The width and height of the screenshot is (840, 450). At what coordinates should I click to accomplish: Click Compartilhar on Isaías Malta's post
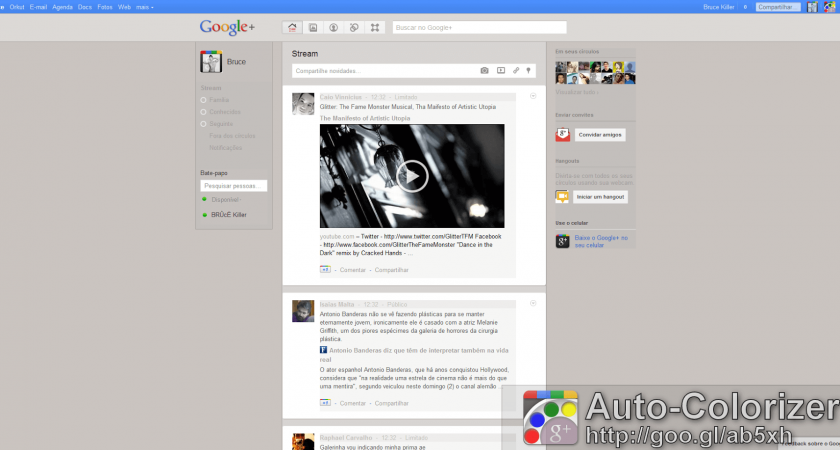(392, 403)
